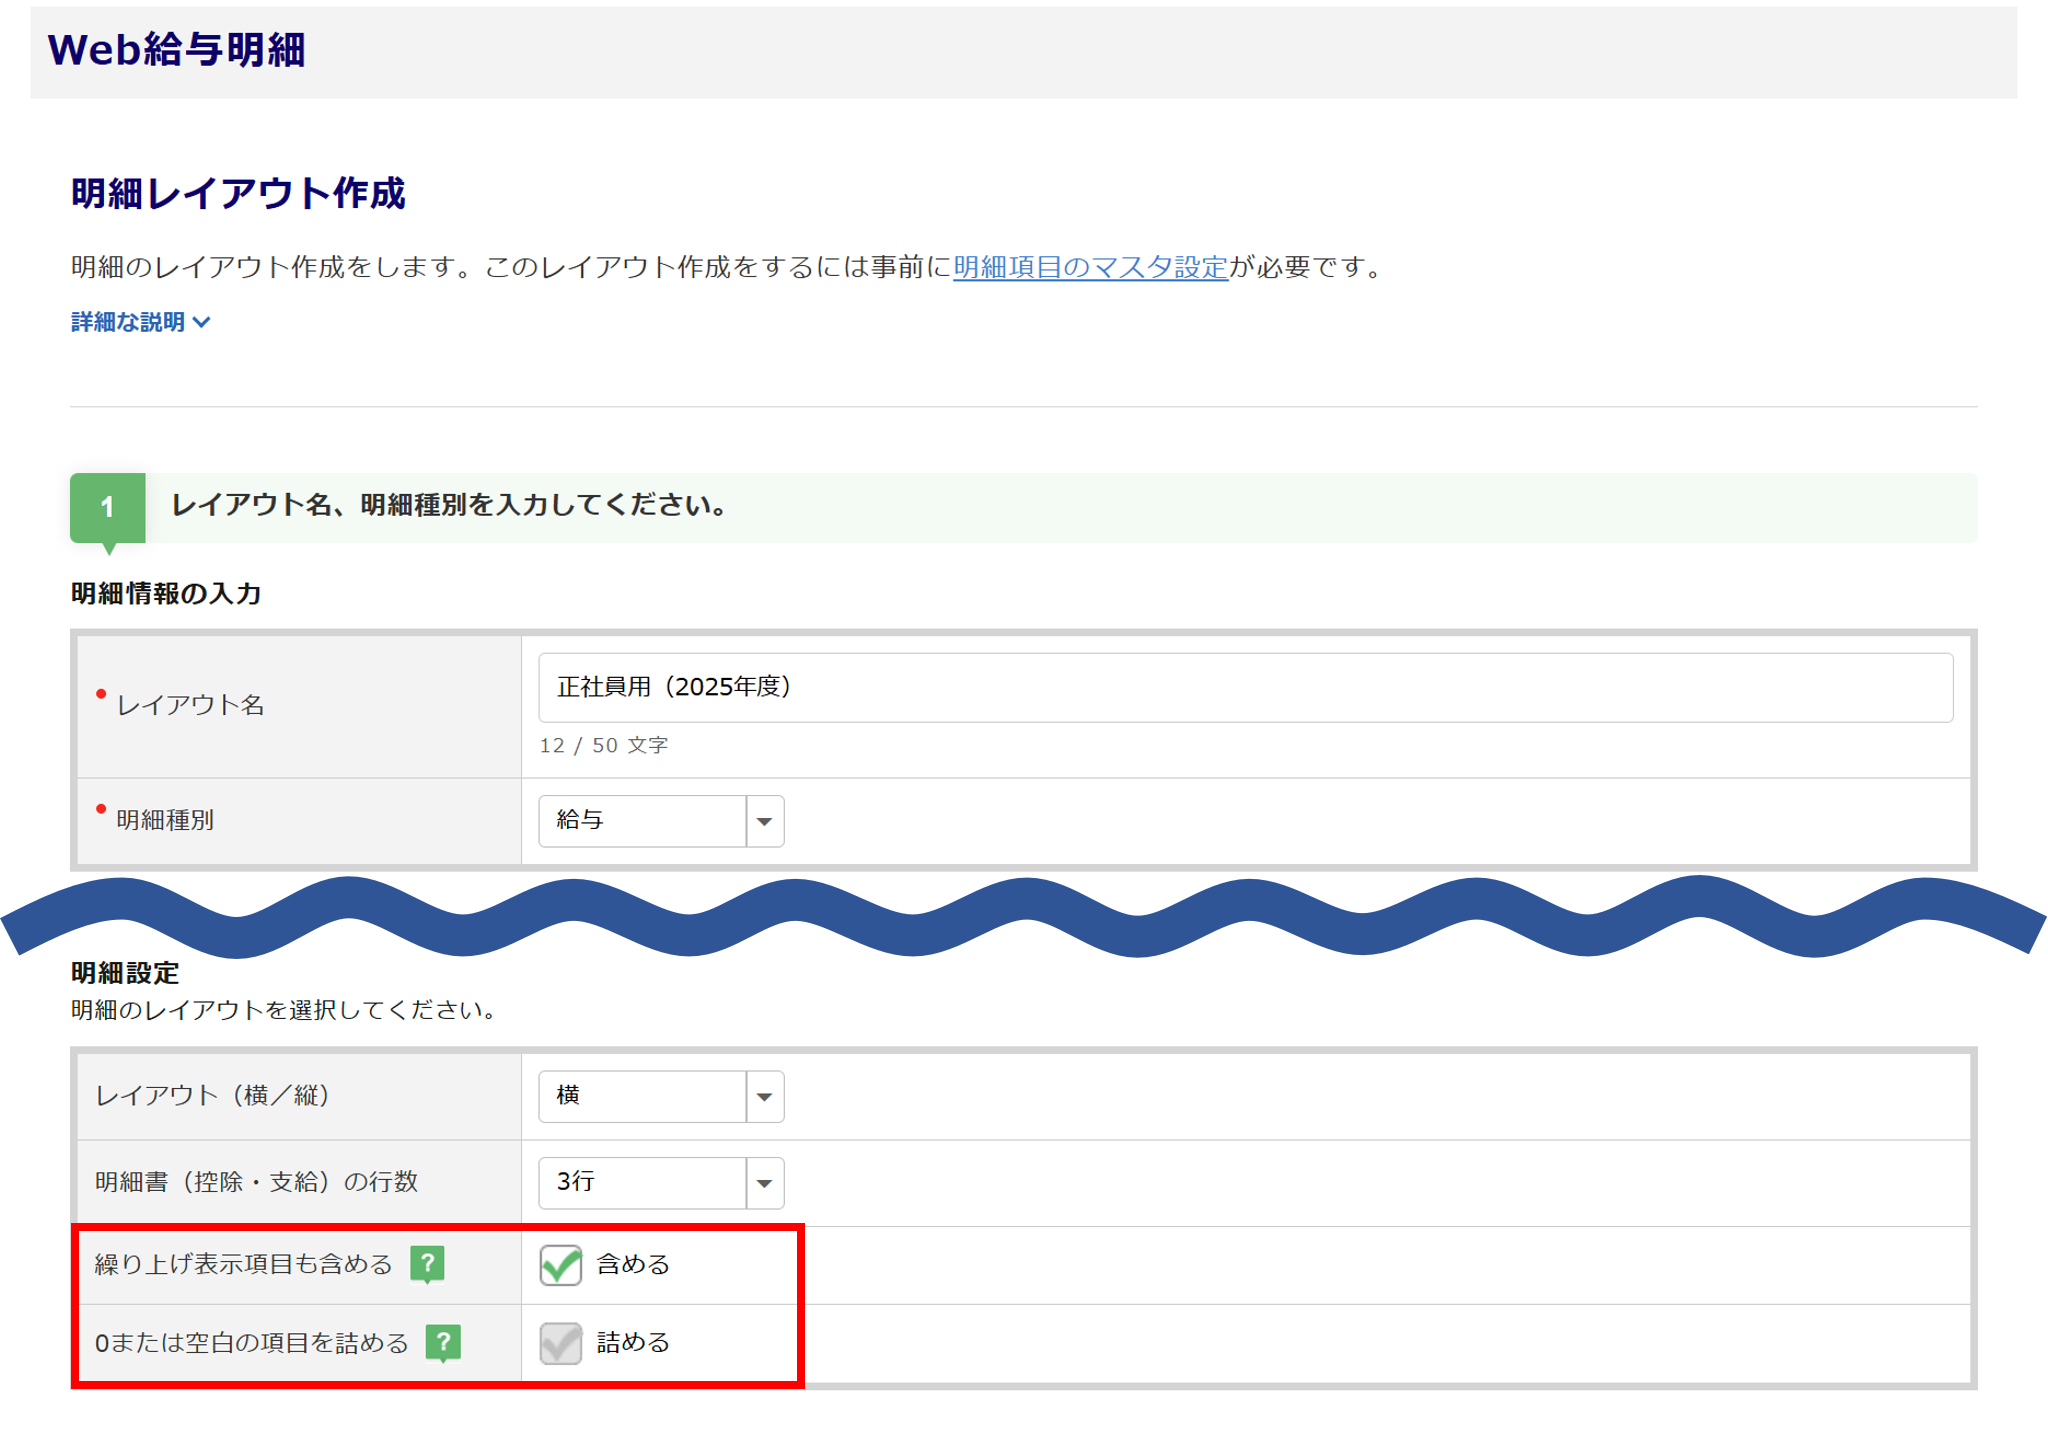Click the chevron next to 詳細な説明
The image size is (2048, 1433).
202,322
